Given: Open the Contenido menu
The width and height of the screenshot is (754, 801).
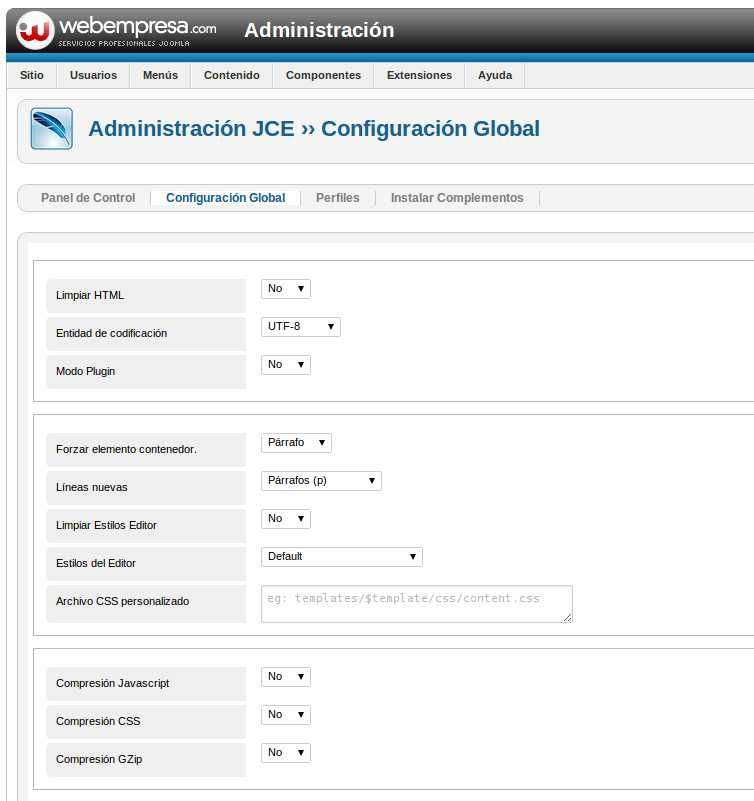Looking at the screenshot, I should [x=232, y=75].
